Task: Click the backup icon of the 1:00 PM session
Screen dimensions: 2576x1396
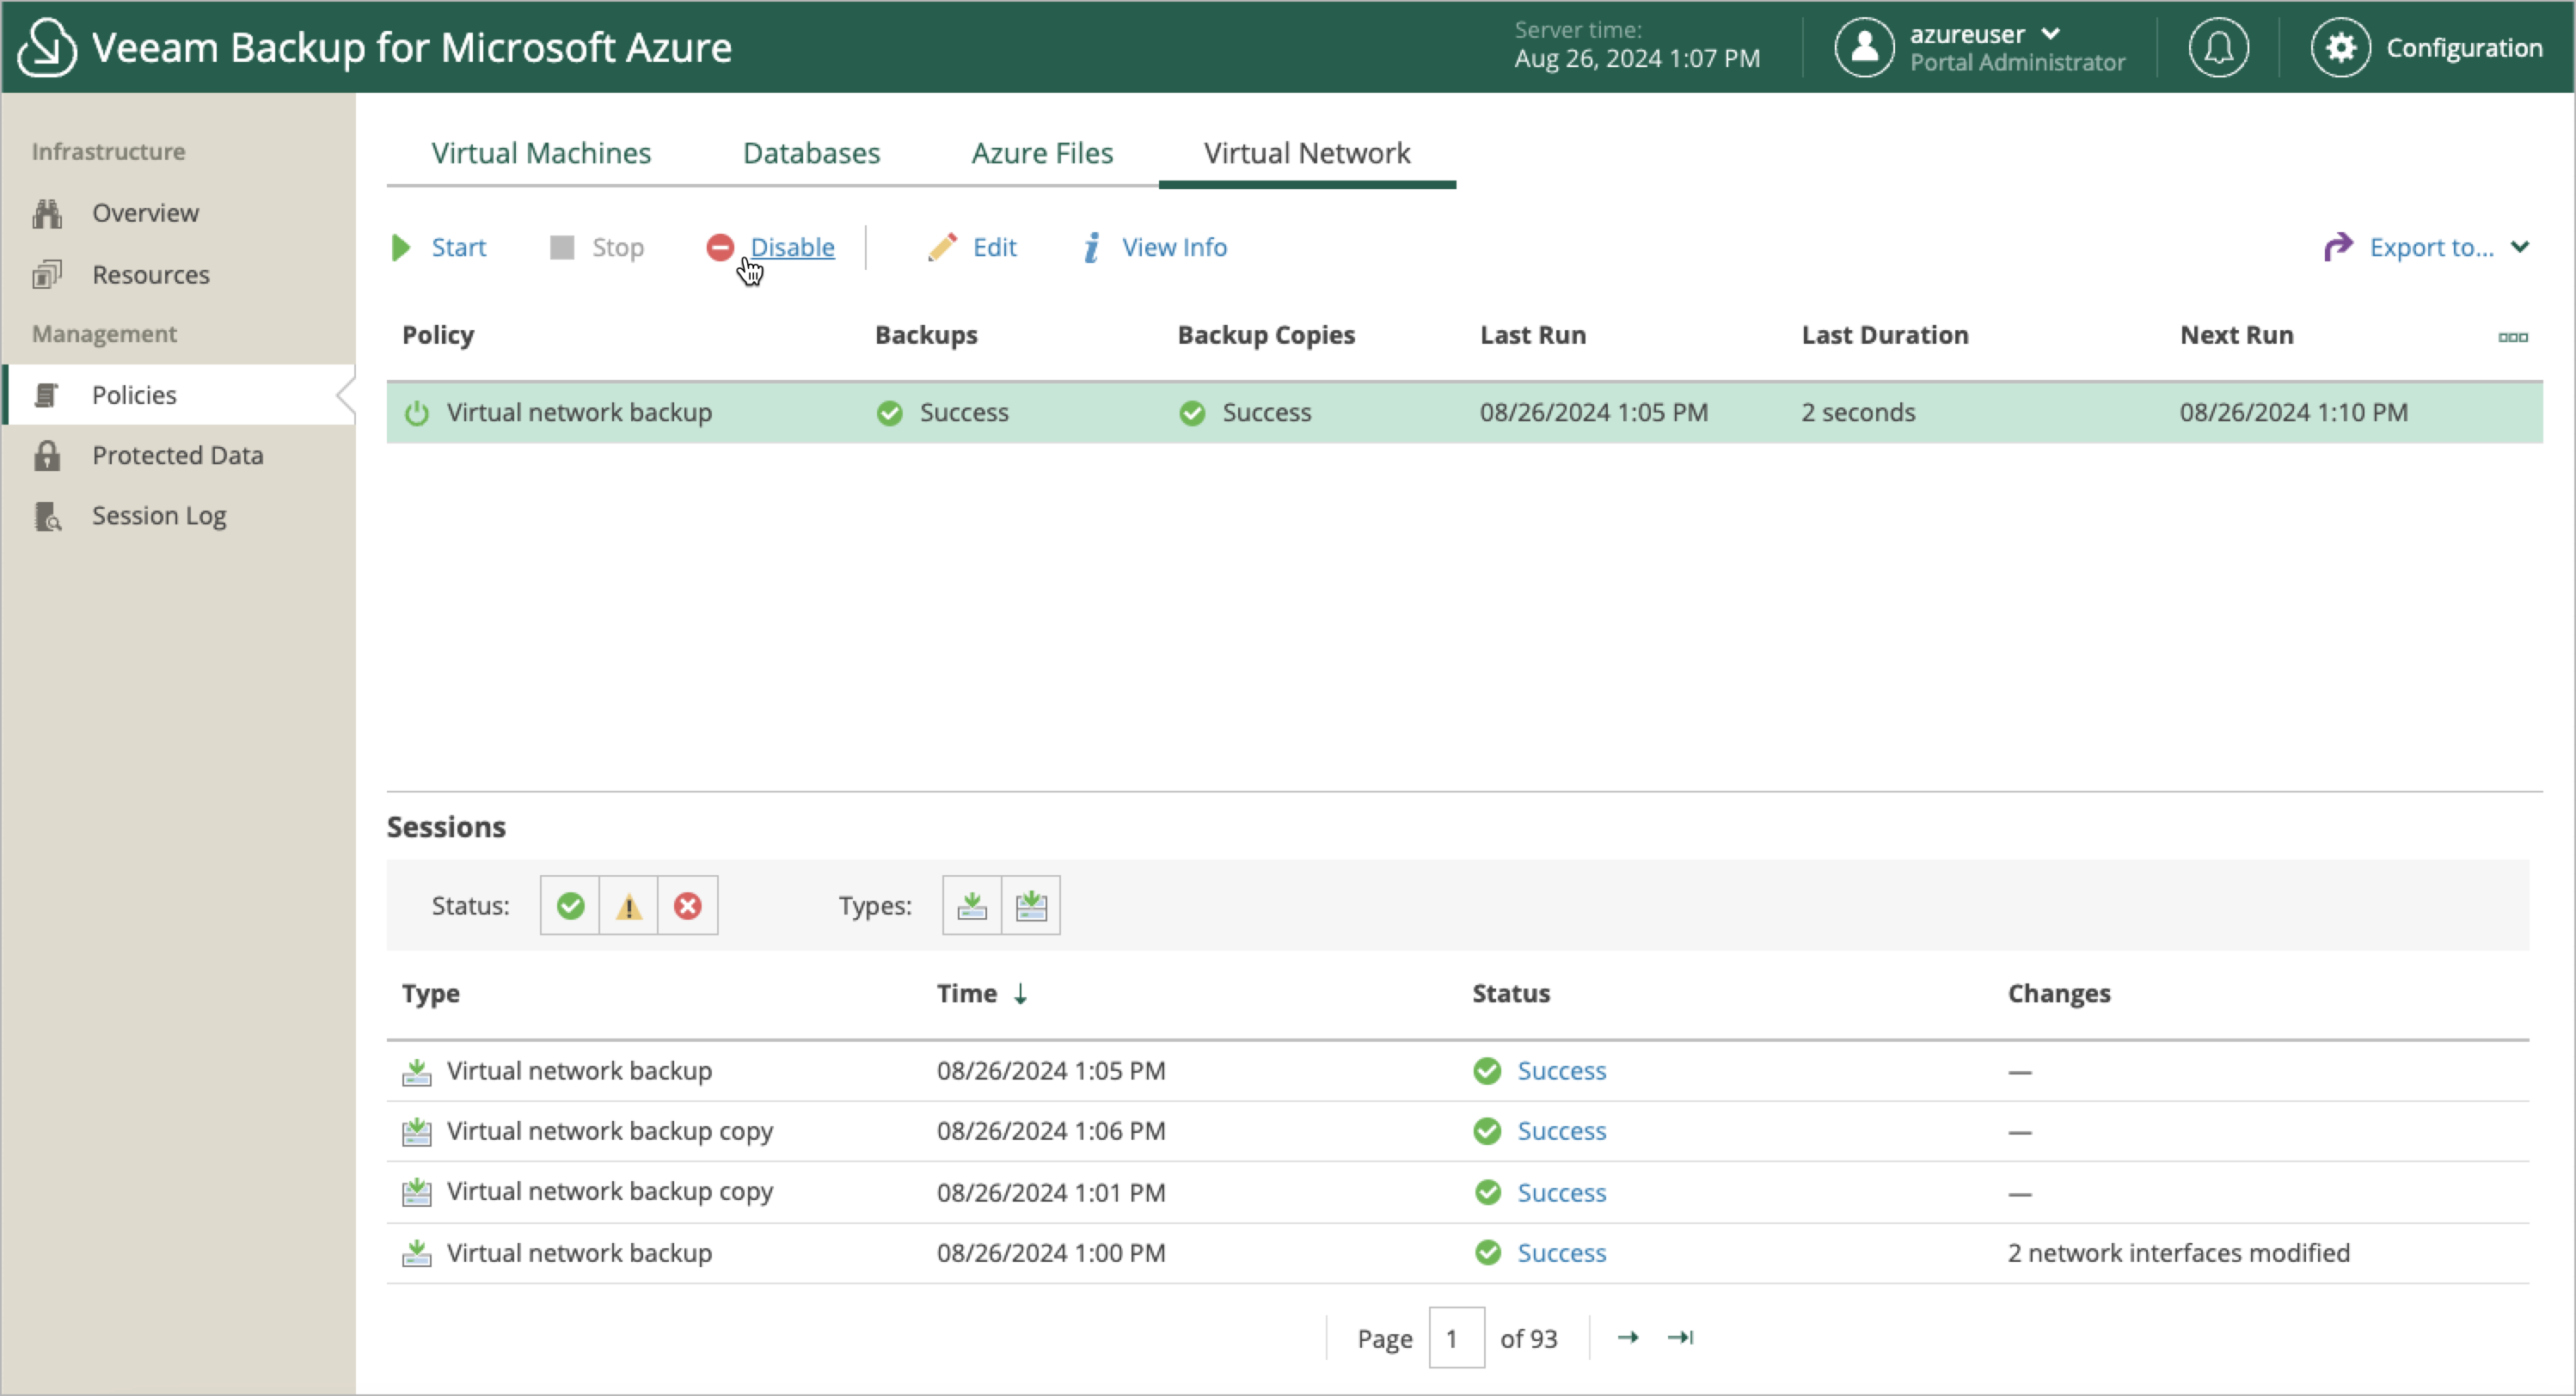Action: point(417,1253)
